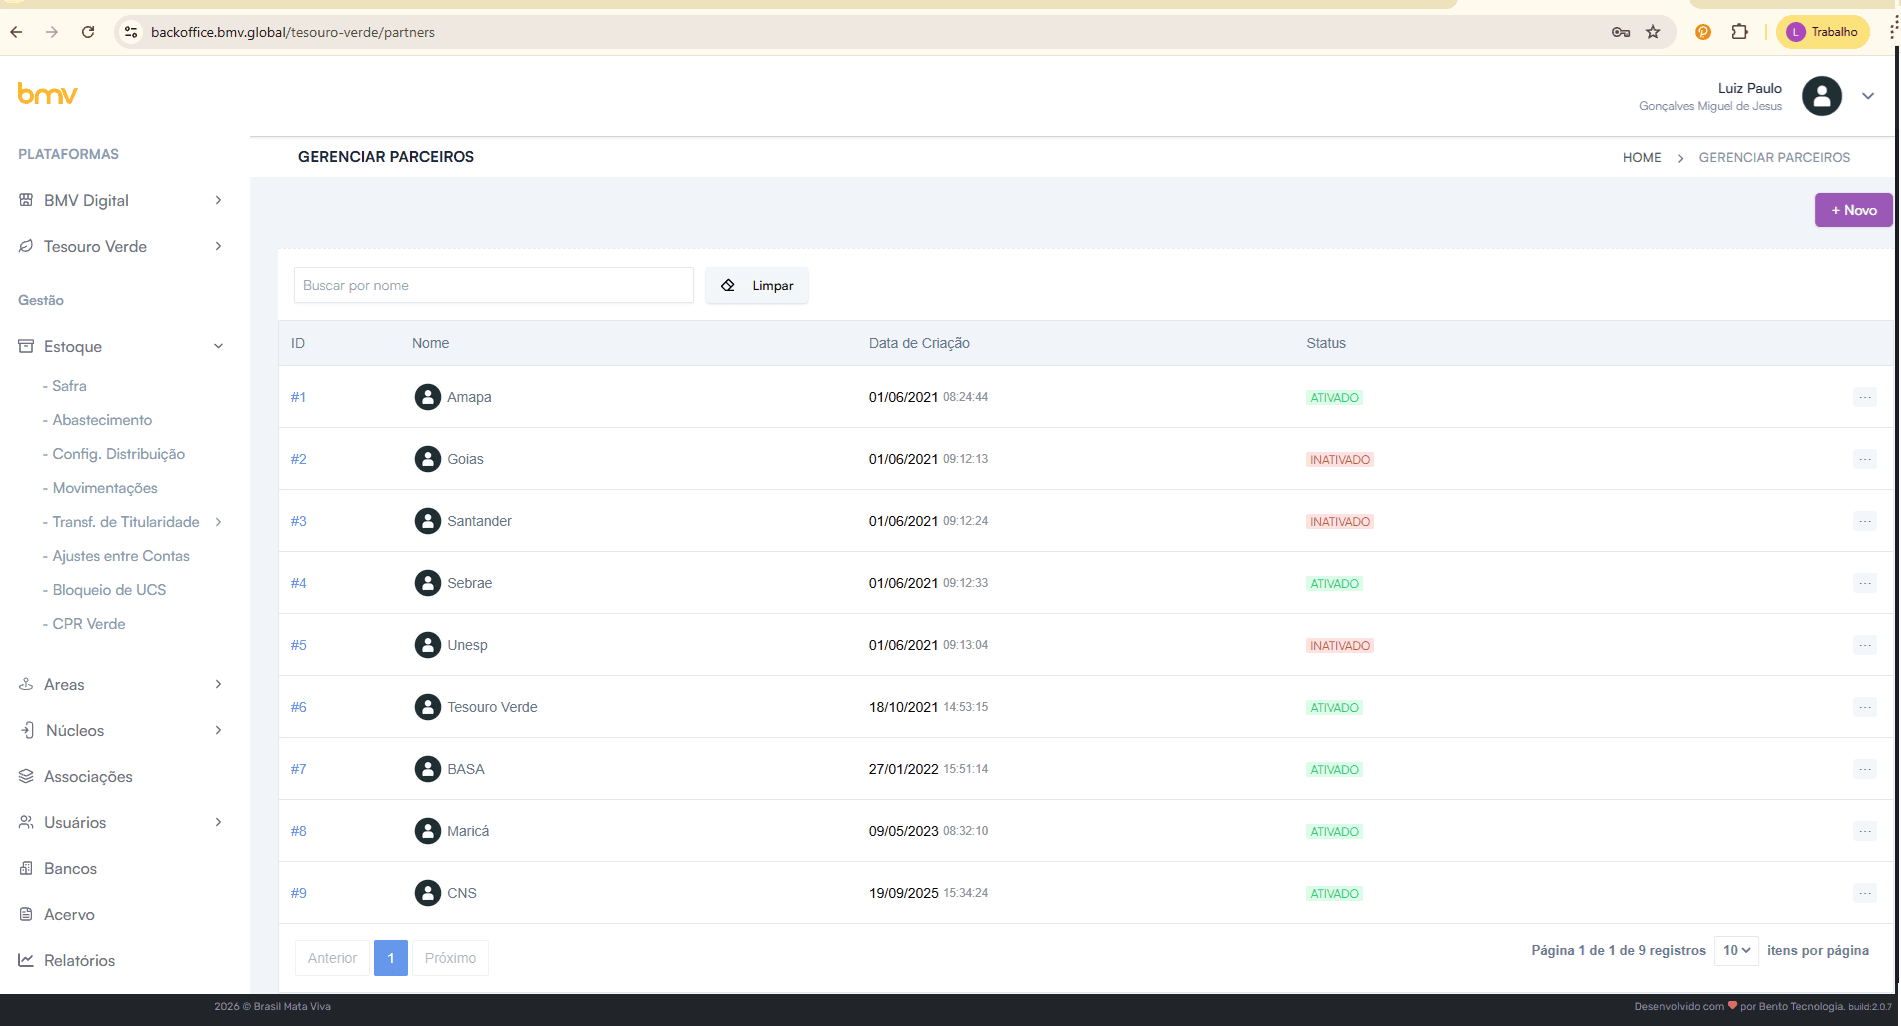Image resolution: width=1901 pixels, height=1026 pixels.
Task: Open the actions menu for Sebrae row
Action: click(x=1864, y=583)
